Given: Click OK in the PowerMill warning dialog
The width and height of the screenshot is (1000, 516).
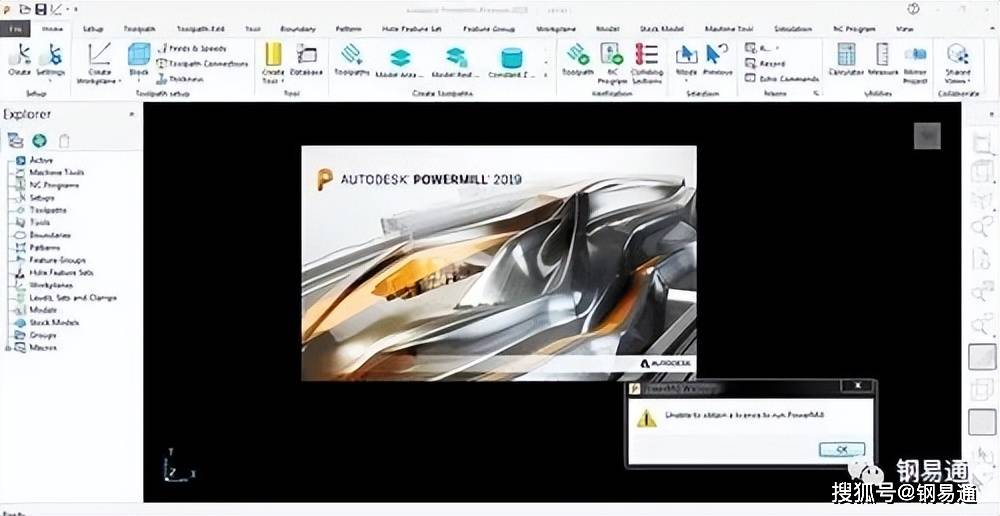Looking at the screenshot, I should (841, 450).
